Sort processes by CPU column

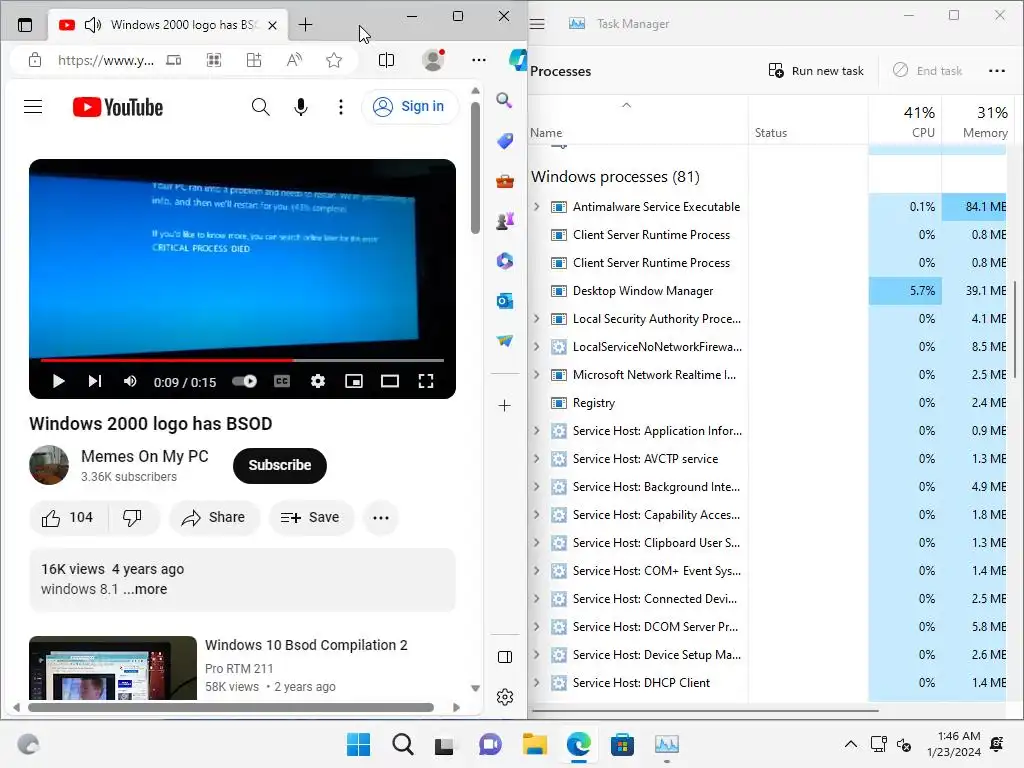905,121
